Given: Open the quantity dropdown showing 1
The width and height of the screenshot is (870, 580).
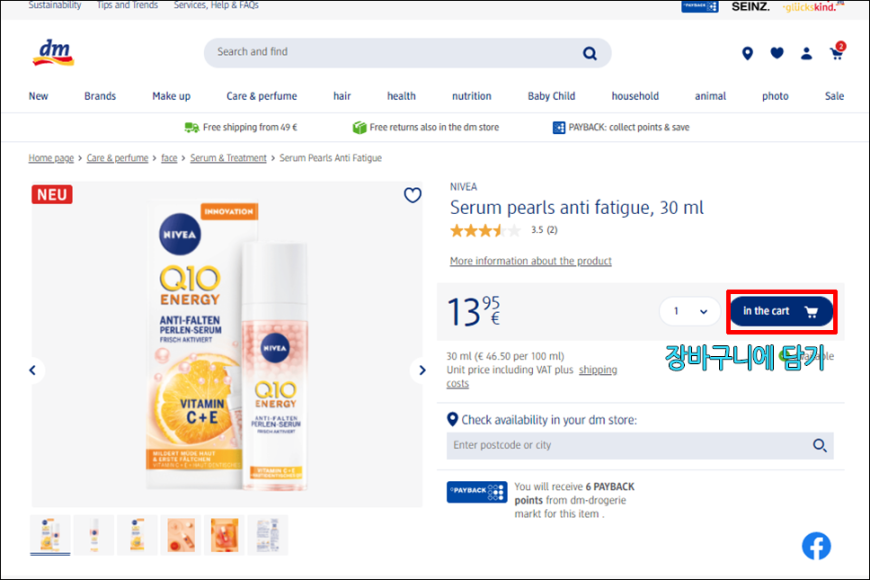Looking at the screenshot, I should tap(690, 311).
